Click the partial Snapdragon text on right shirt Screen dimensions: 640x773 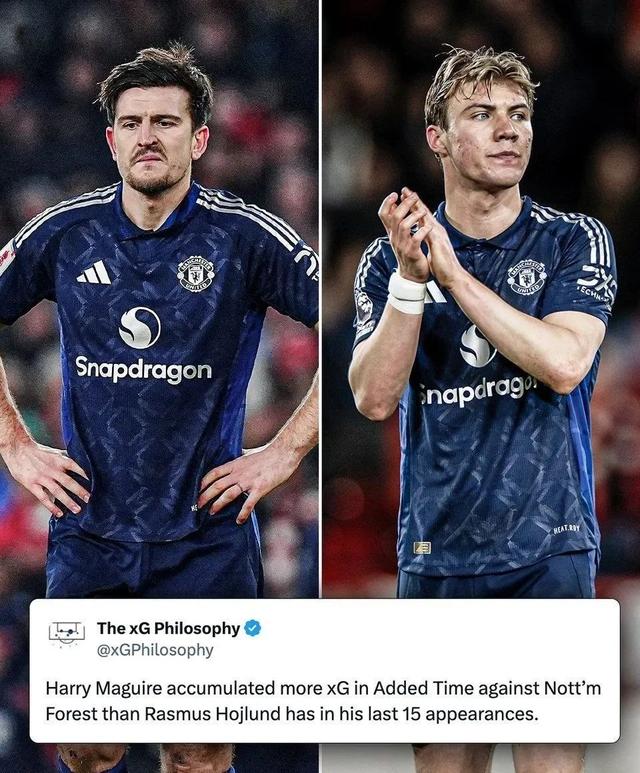pyautogui.click(x=476, y=392)
